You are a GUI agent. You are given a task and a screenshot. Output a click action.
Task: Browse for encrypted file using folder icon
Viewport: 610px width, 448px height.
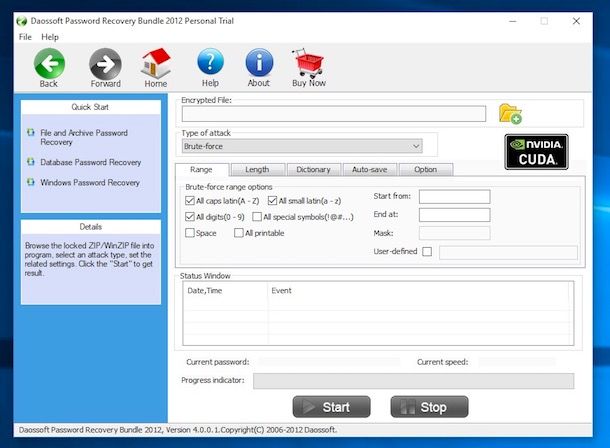pos(510,114)
